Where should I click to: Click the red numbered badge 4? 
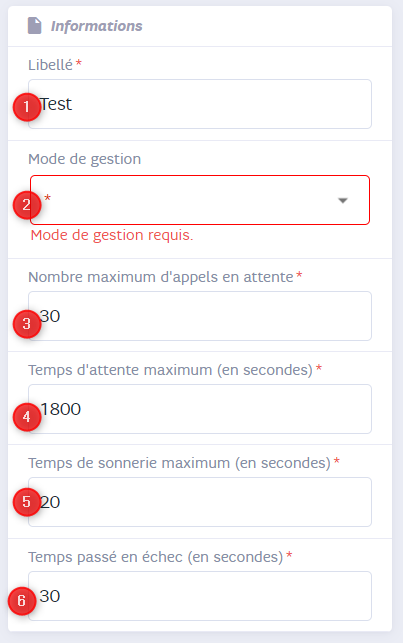pyautogui.click(x=27, y=417)
